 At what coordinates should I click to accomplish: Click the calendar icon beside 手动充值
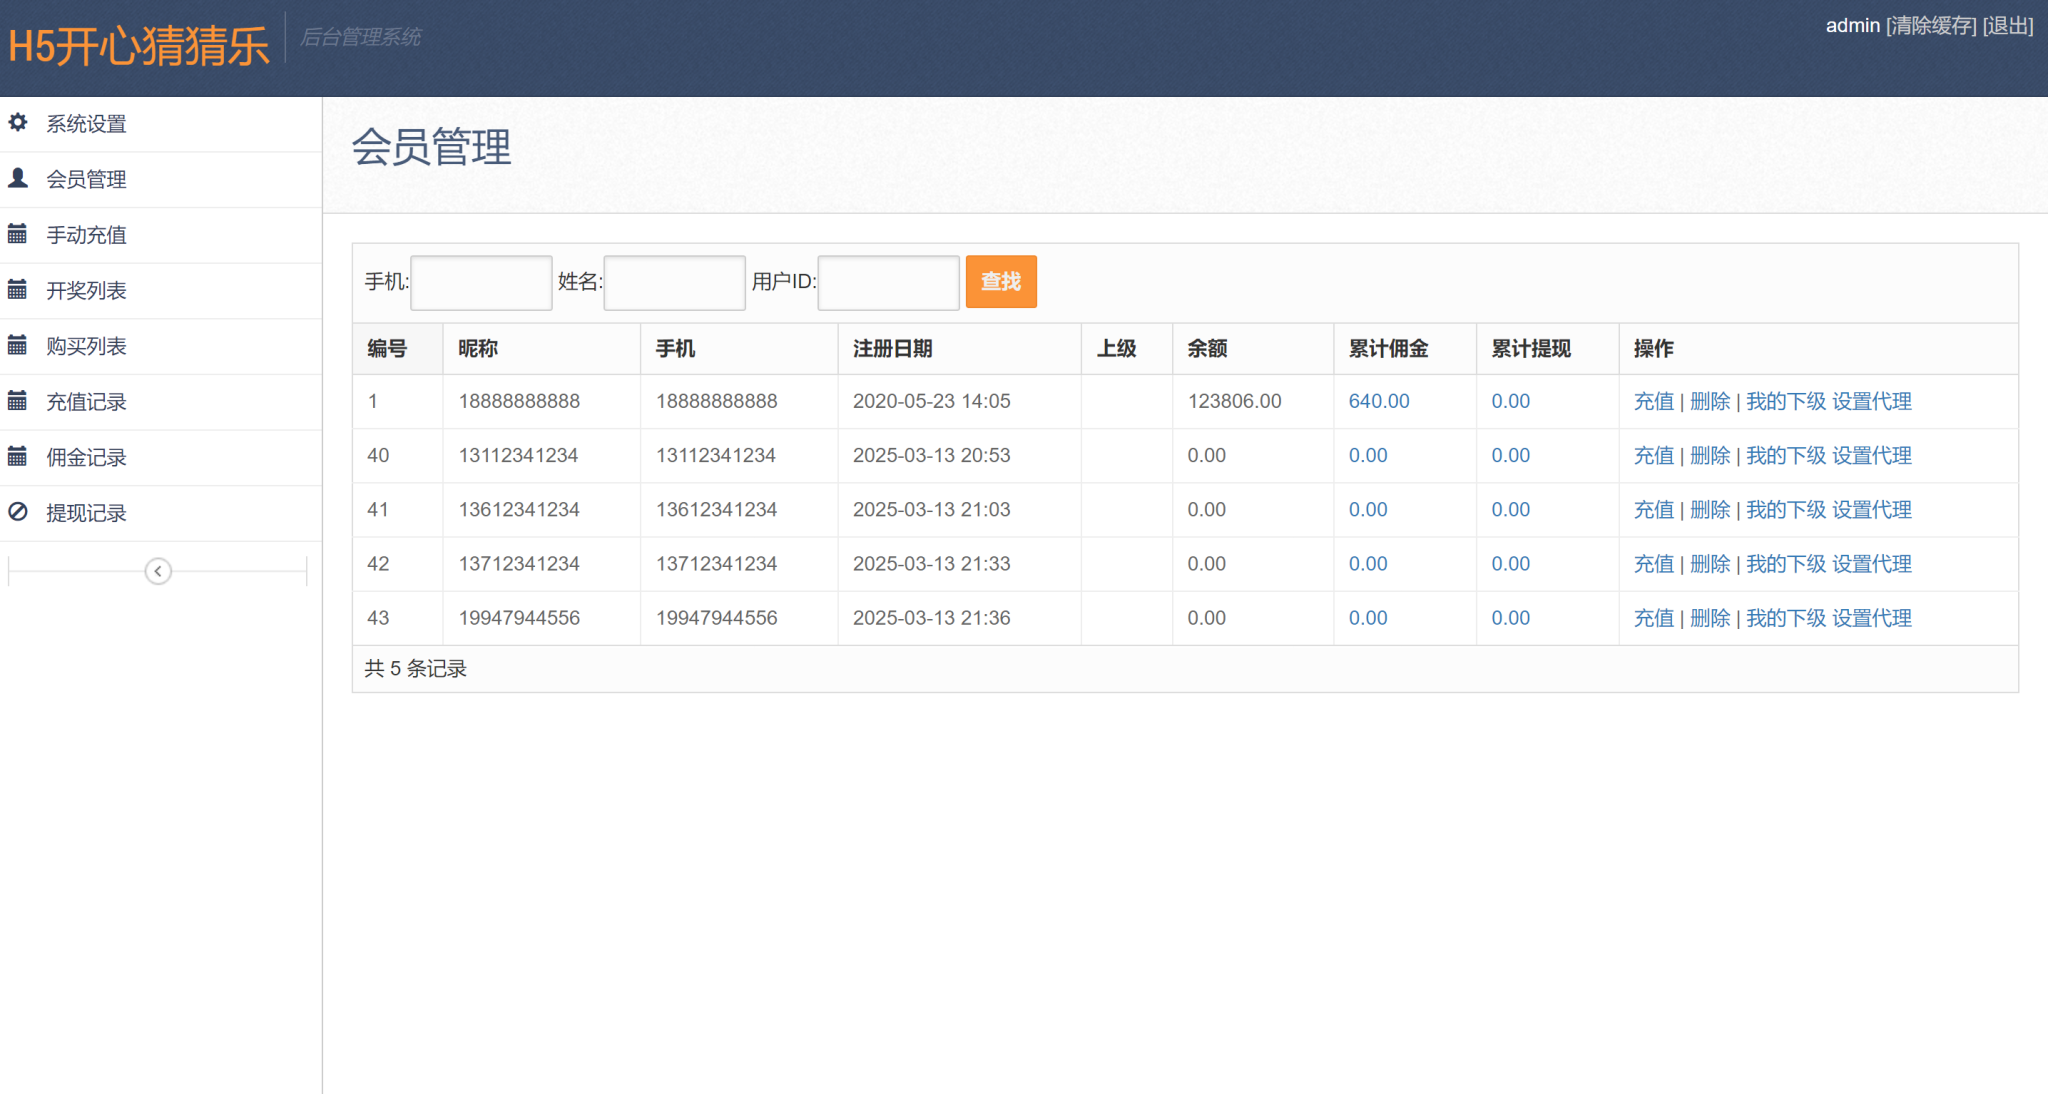[18, 234]
